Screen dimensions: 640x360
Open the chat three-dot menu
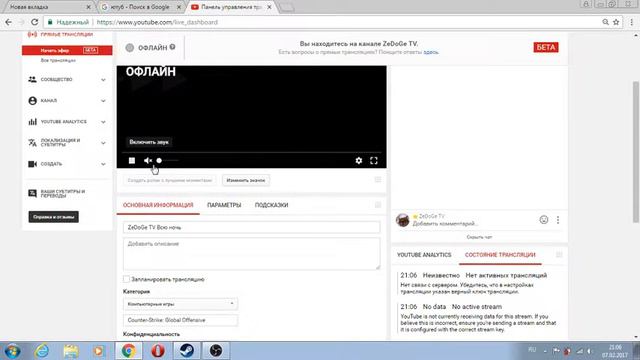558,220
